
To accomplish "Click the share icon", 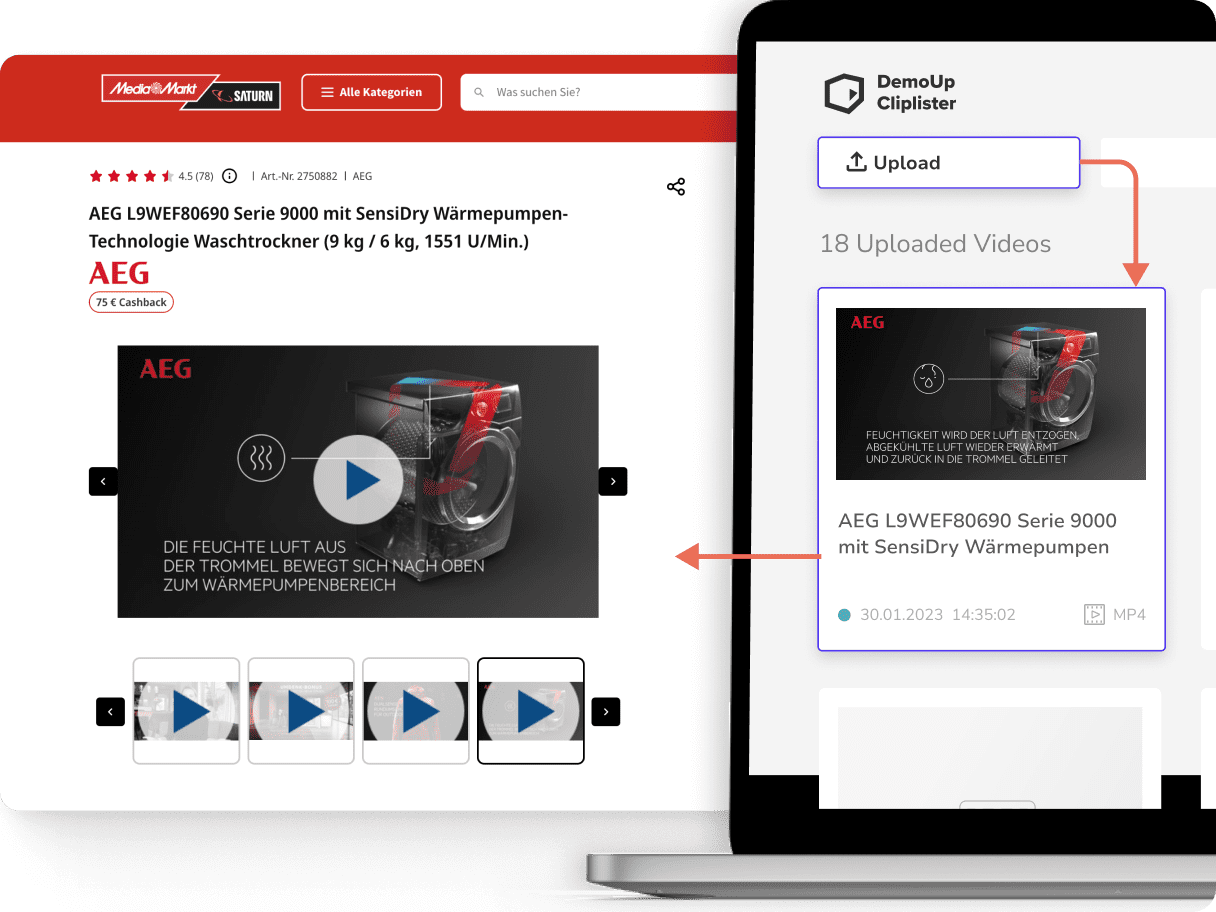I will (x=676, y=187).
